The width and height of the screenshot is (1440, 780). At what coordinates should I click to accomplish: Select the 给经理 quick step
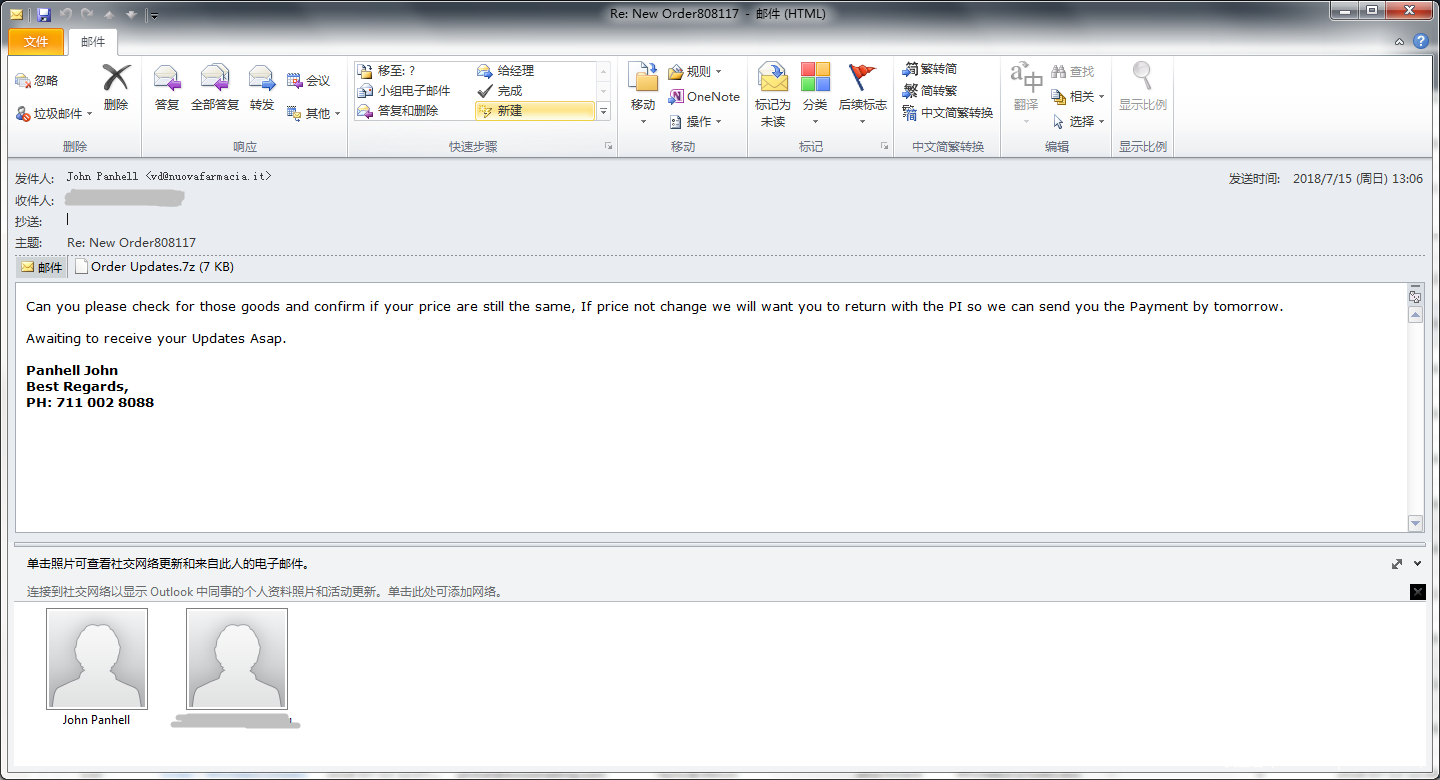click(535, 71)
